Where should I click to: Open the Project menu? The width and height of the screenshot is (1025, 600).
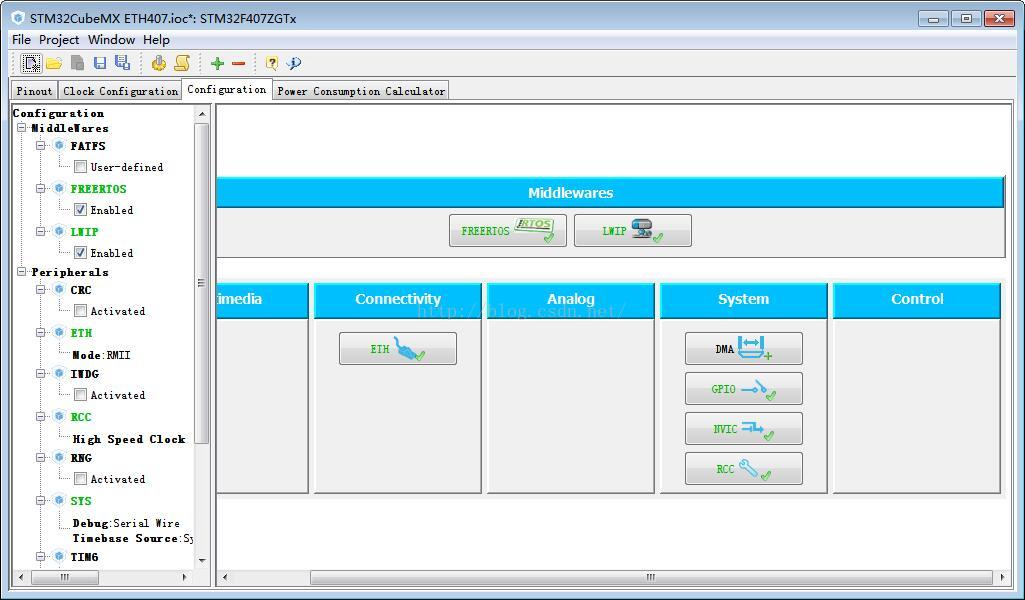click(x=62, y=39)
